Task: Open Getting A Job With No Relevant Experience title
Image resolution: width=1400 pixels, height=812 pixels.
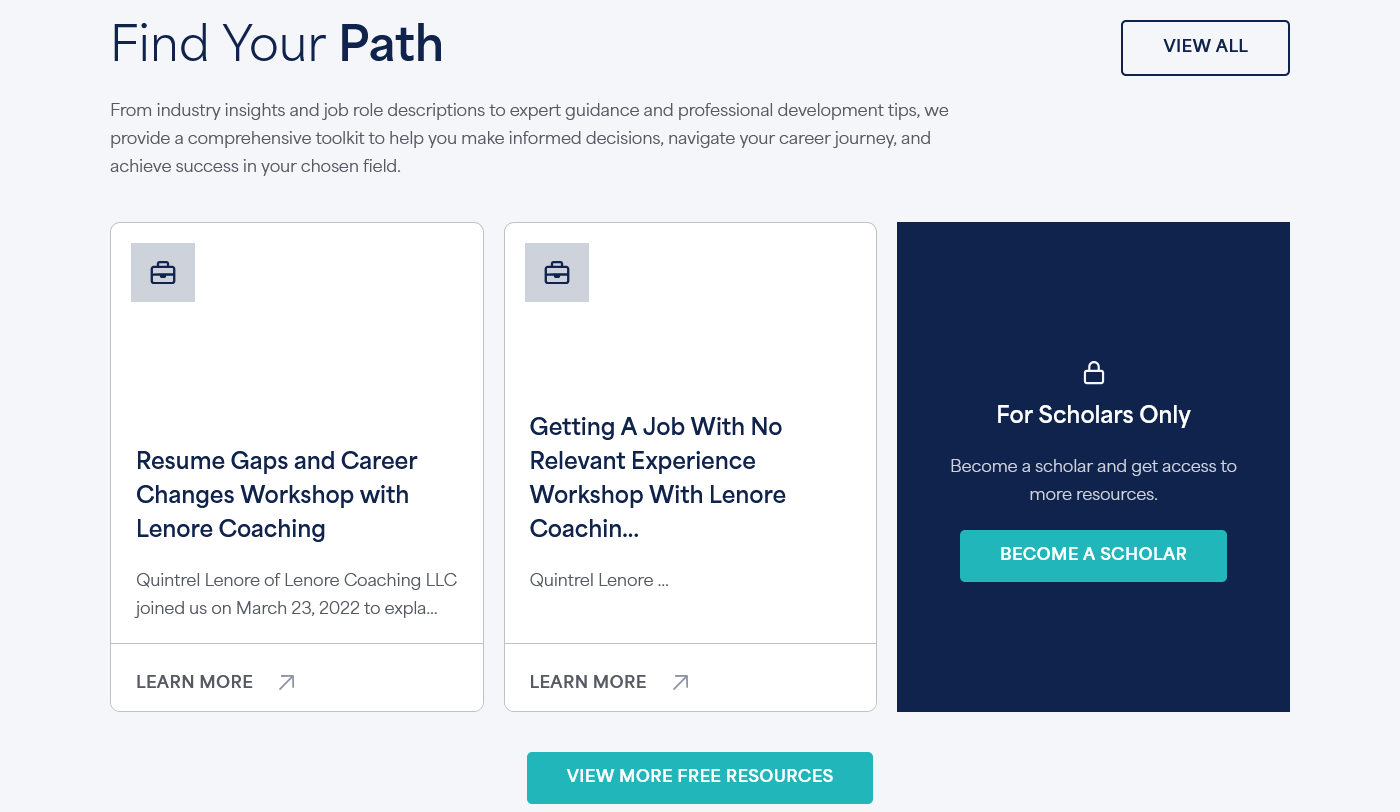Action: coord(657,477)
